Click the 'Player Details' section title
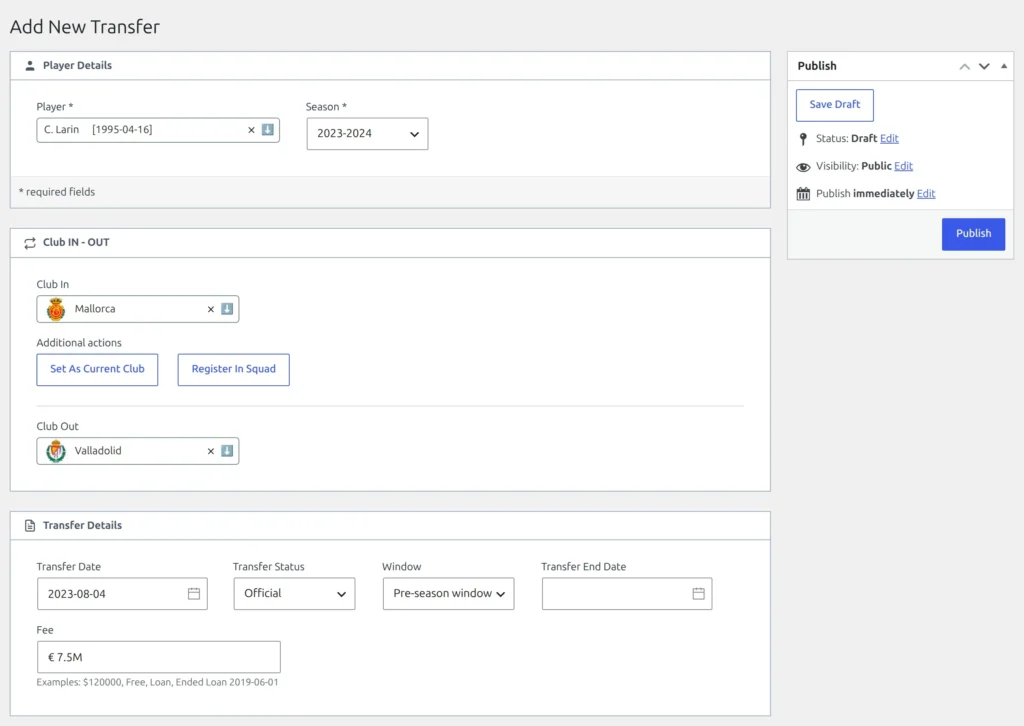The height and width of the screenshot is (726, 1024). point(77,65)
